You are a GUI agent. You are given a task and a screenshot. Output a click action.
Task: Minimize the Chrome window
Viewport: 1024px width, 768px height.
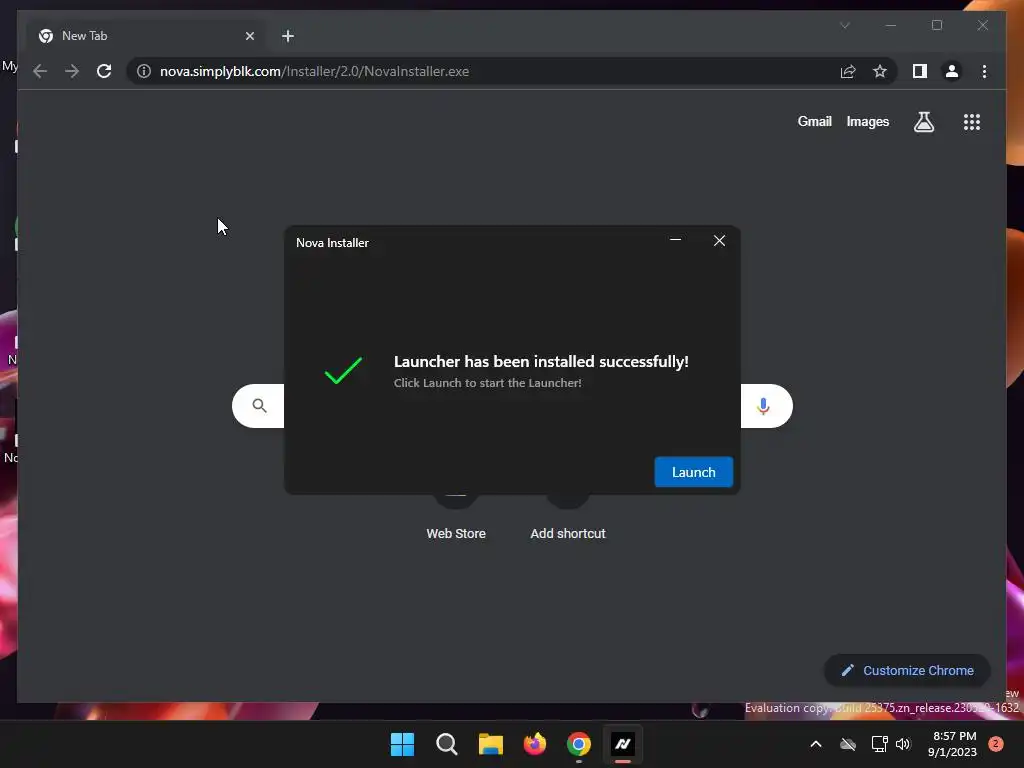pyautogui.click(x=890, y=25)
